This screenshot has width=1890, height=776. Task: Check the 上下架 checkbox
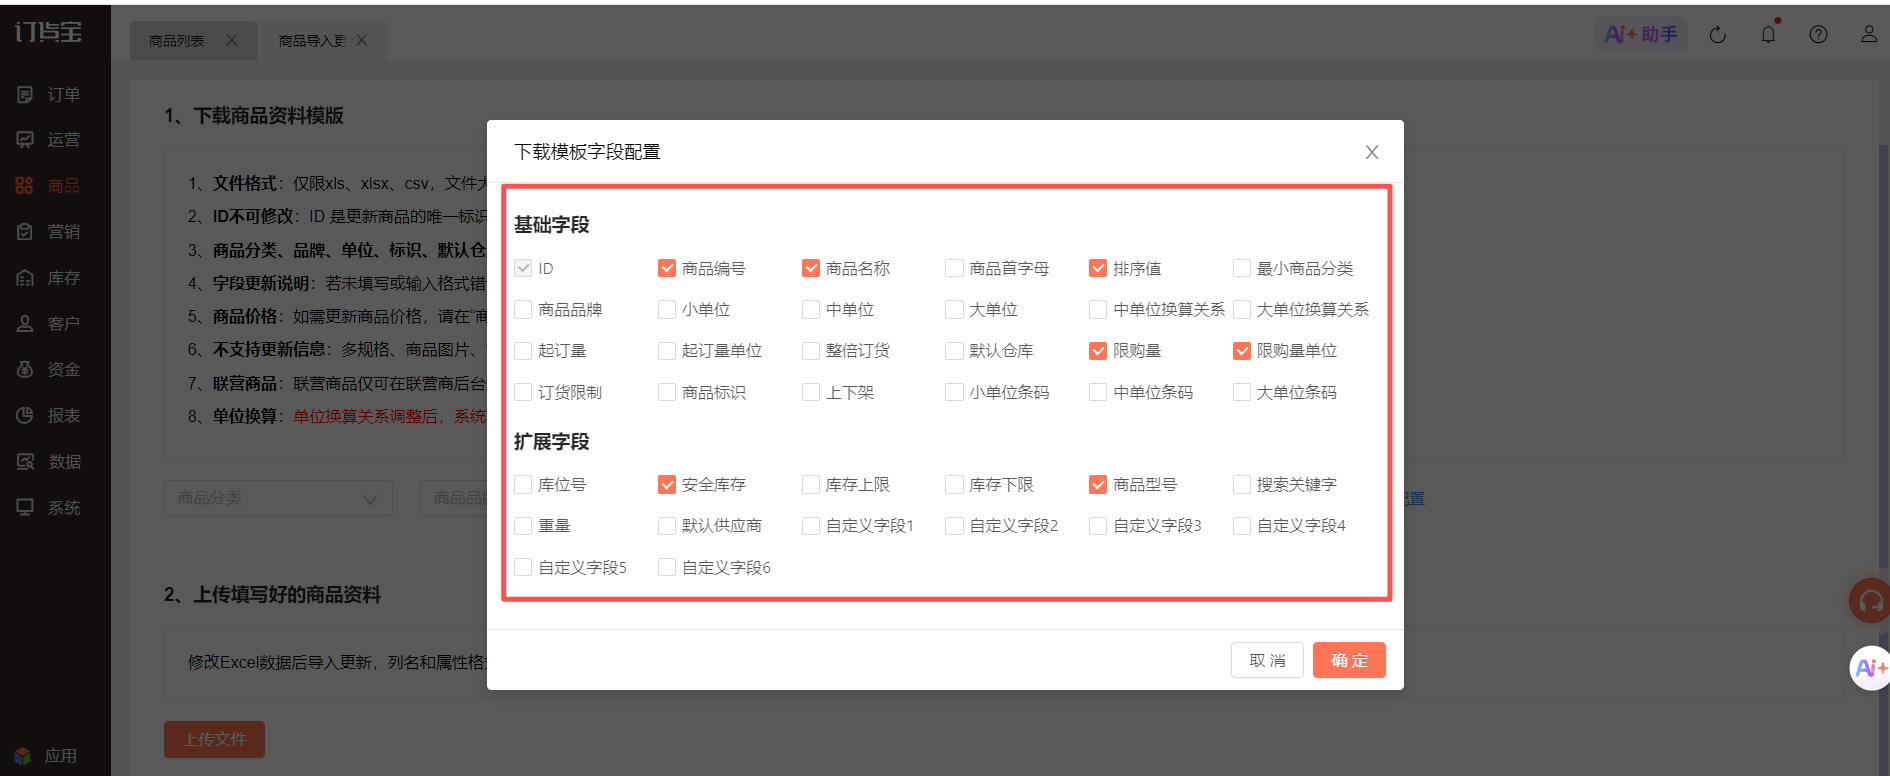point(811,393)
